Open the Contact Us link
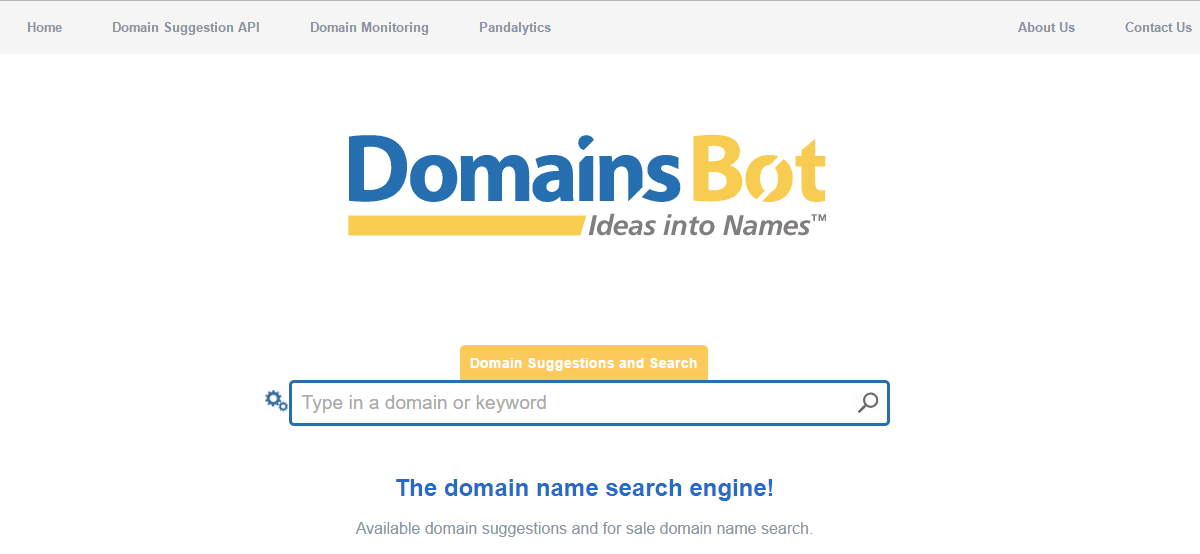1200x554 pixels. coord(1158,27)
